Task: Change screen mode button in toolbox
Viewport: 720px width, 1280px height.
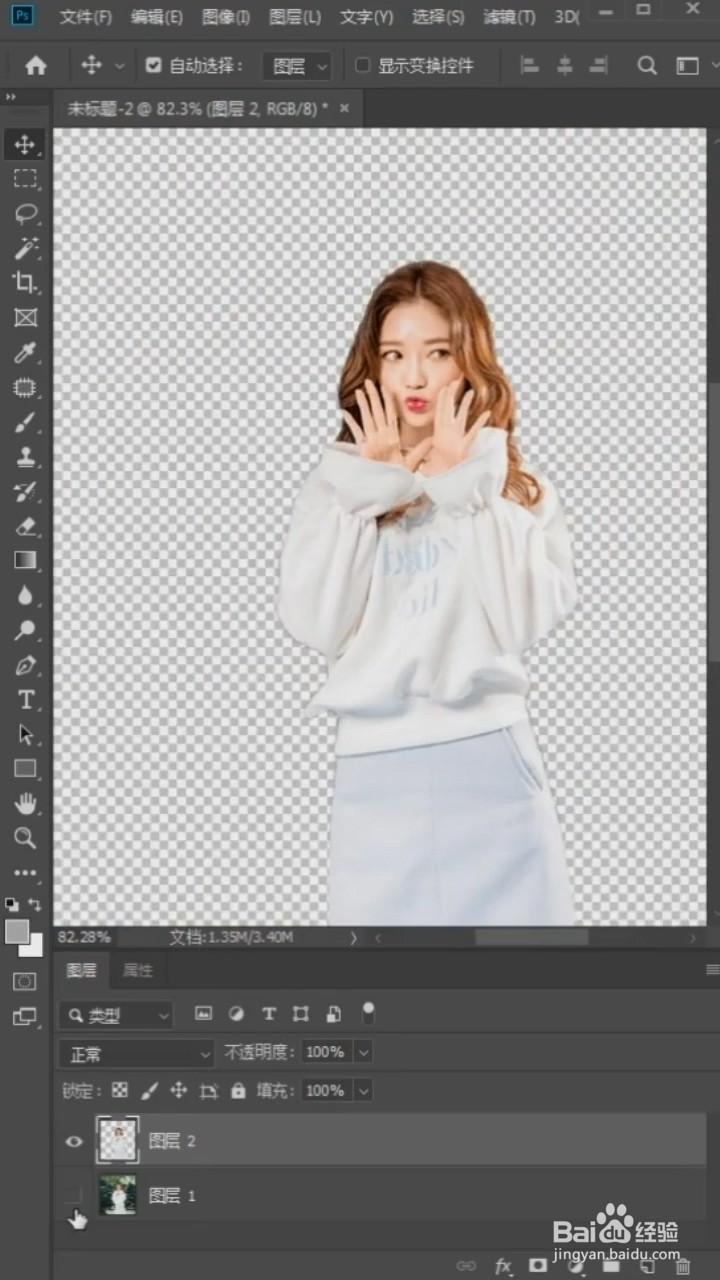Action: click(x=25, y=1016)
